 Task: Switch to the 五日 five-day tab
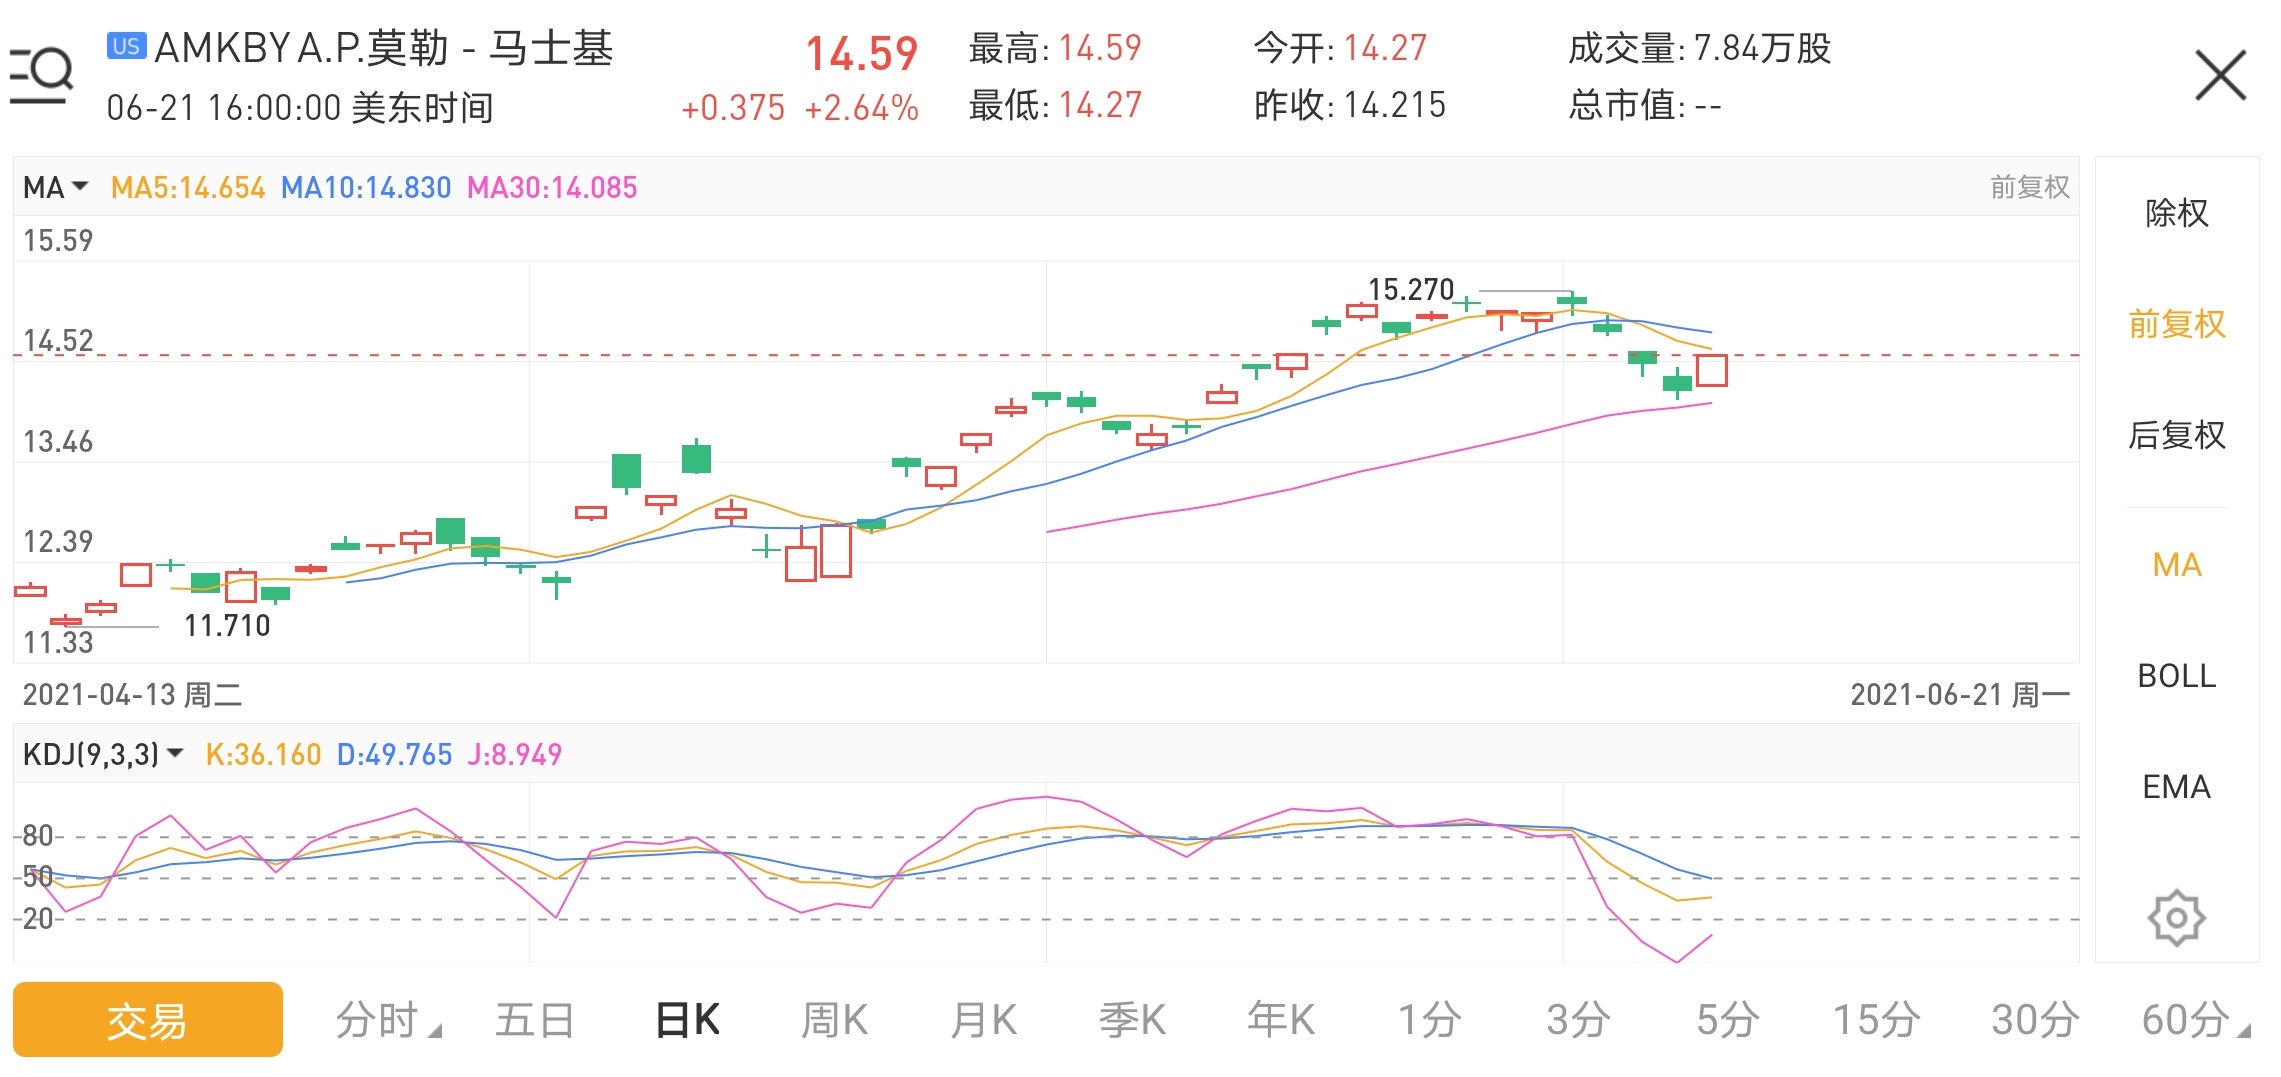click(535, 1020)
